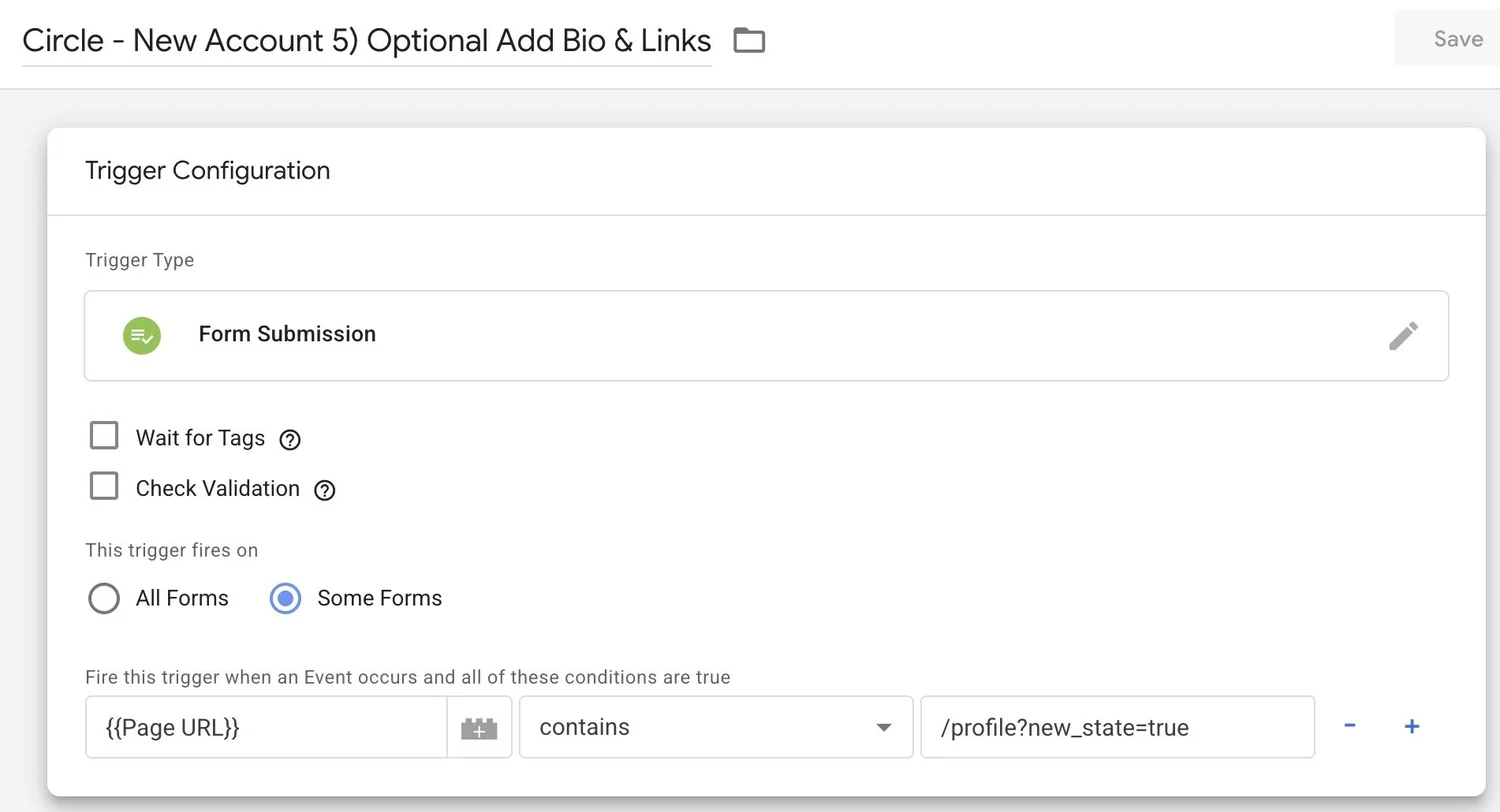
Task: Select the All Forms radio button
Action: 104,599
